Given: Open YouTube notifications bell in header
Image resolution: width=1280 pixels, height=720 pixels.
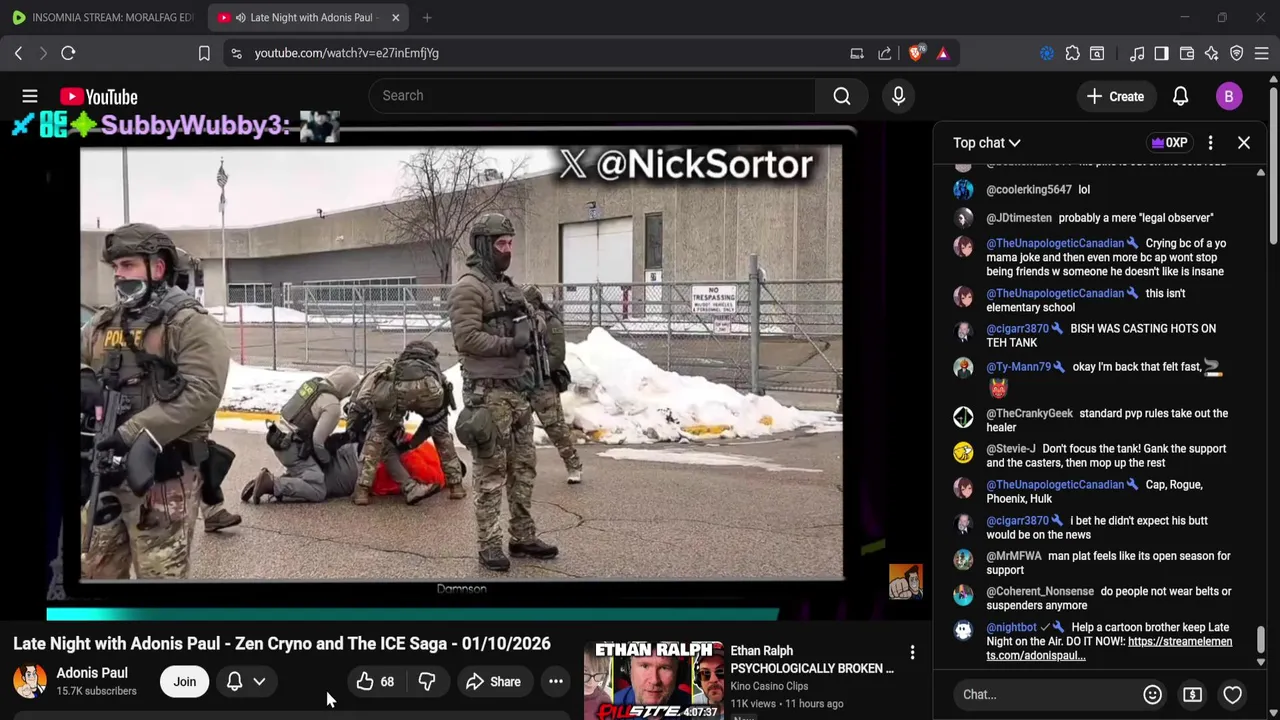Looking at the screenshot, I should 1180,96.
